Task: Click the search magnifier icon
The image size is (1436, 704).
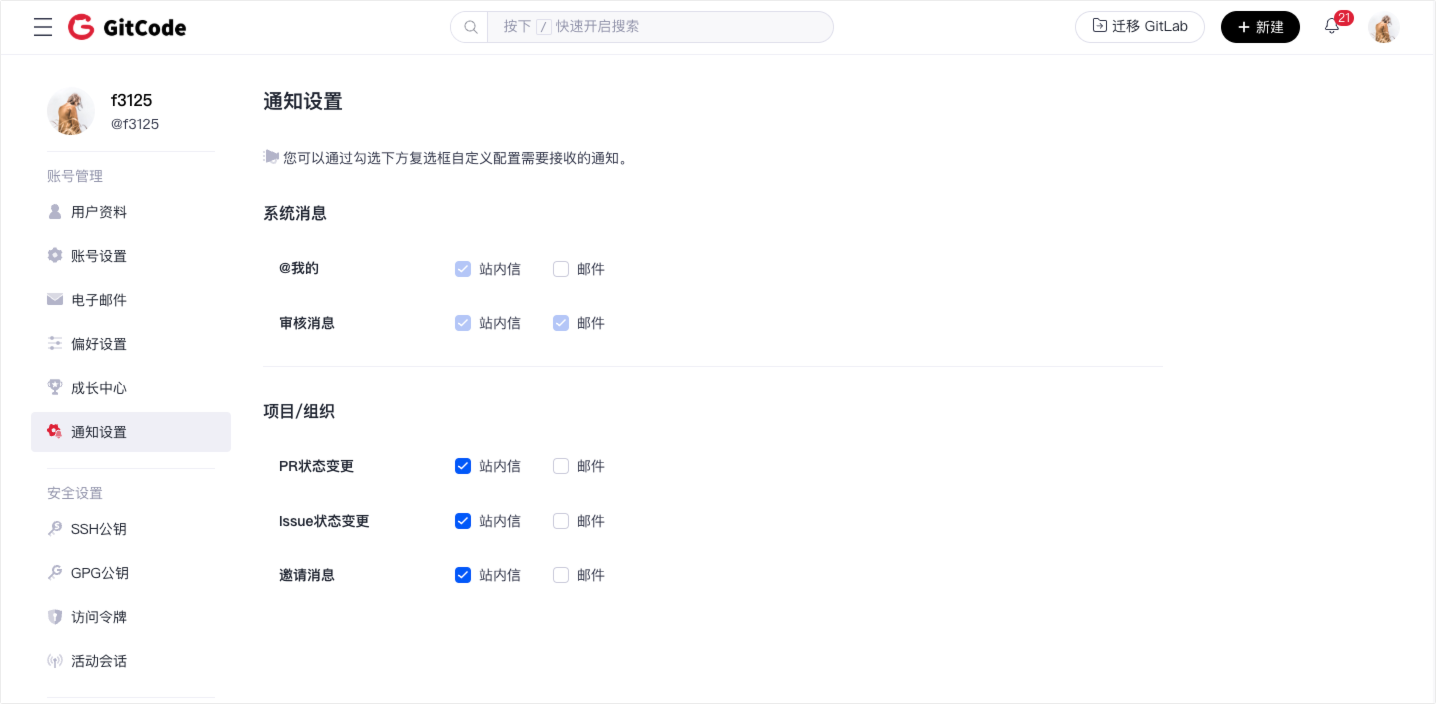Action: pyautogui.click(x=470, y=27)
